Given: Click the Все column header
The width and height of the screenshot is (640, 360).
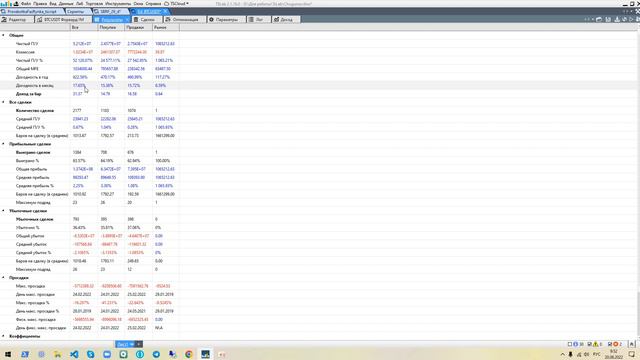Looking at the screenshot, I should tap(84, 27).
